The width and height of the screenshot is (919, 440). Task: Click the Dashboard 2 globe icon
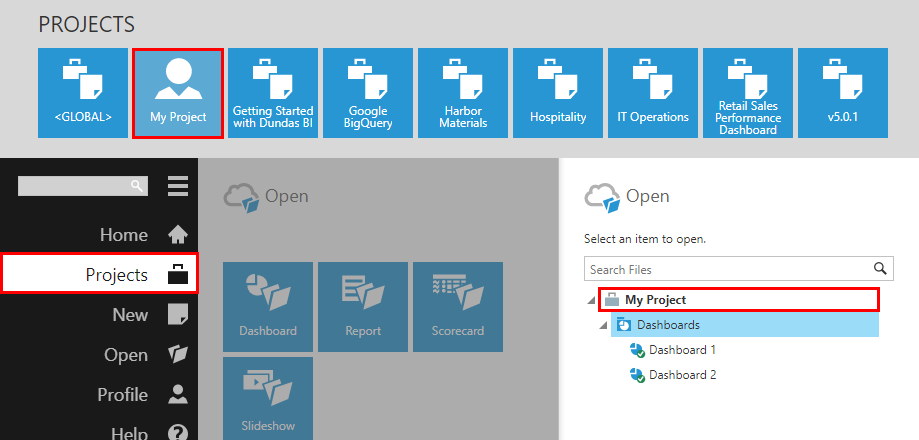pos(637,376)
